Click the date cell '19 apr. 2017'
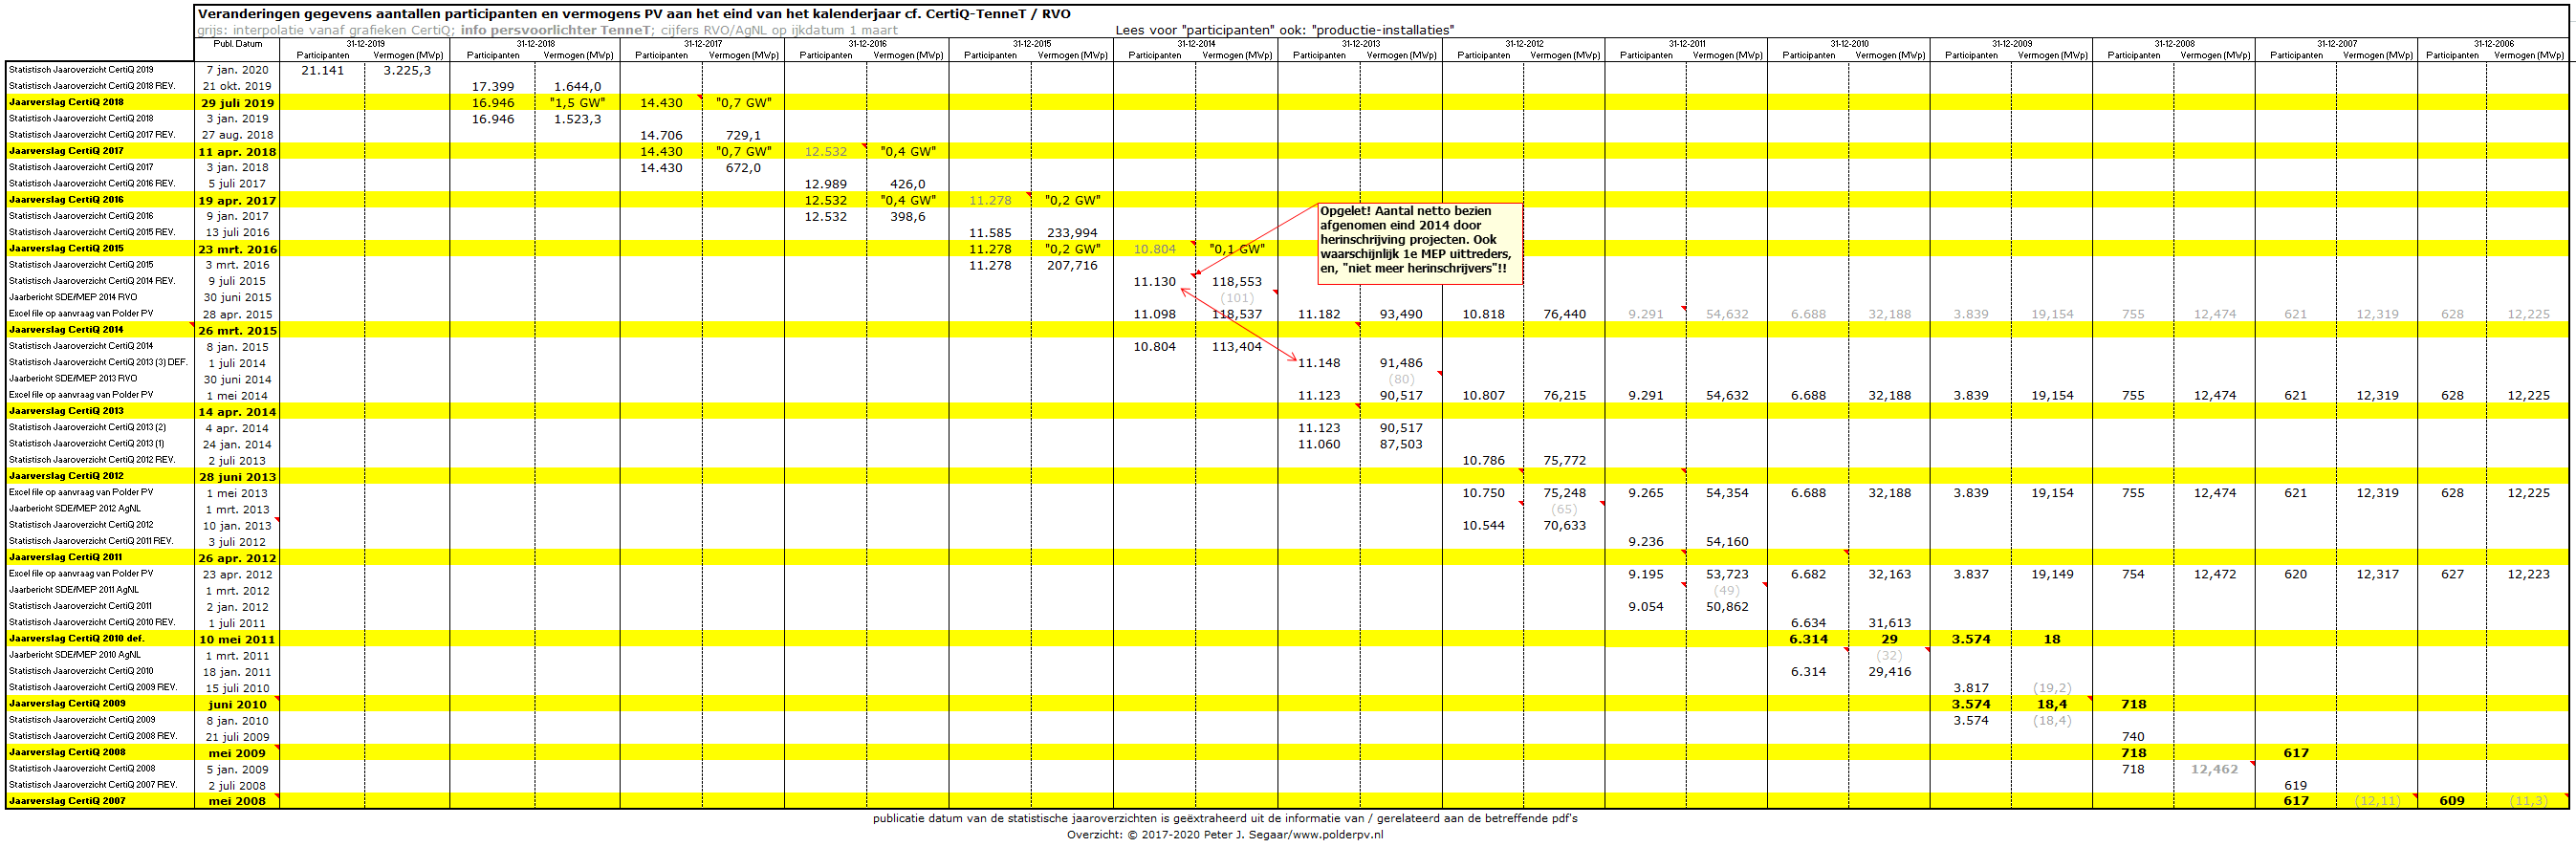The height and width of the screenshot is (847, 2576). click(237, 201)
